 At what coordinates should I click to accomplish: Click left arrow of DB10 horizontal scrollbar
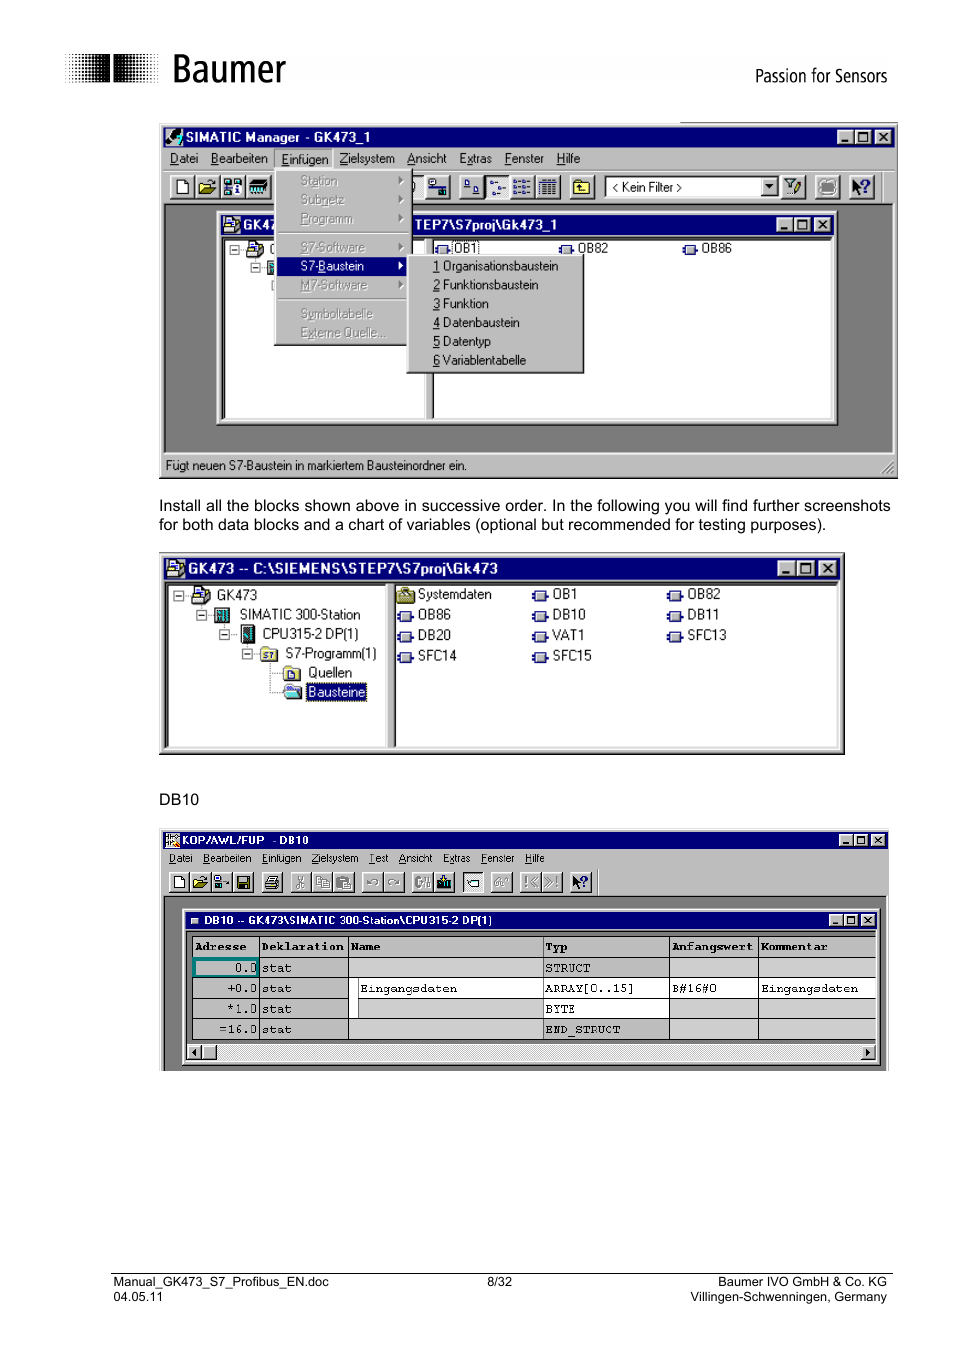tap(195, 1052)
